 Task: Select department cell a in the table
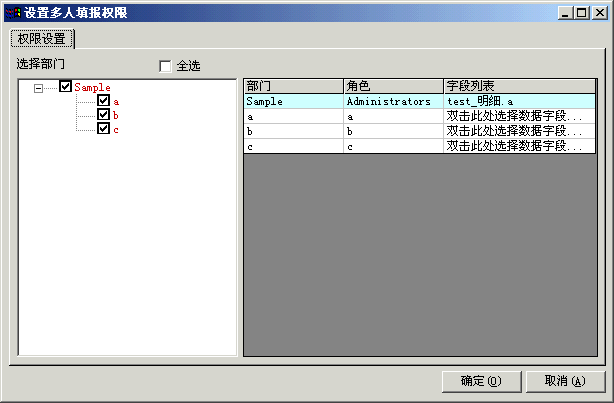[294, 116]
